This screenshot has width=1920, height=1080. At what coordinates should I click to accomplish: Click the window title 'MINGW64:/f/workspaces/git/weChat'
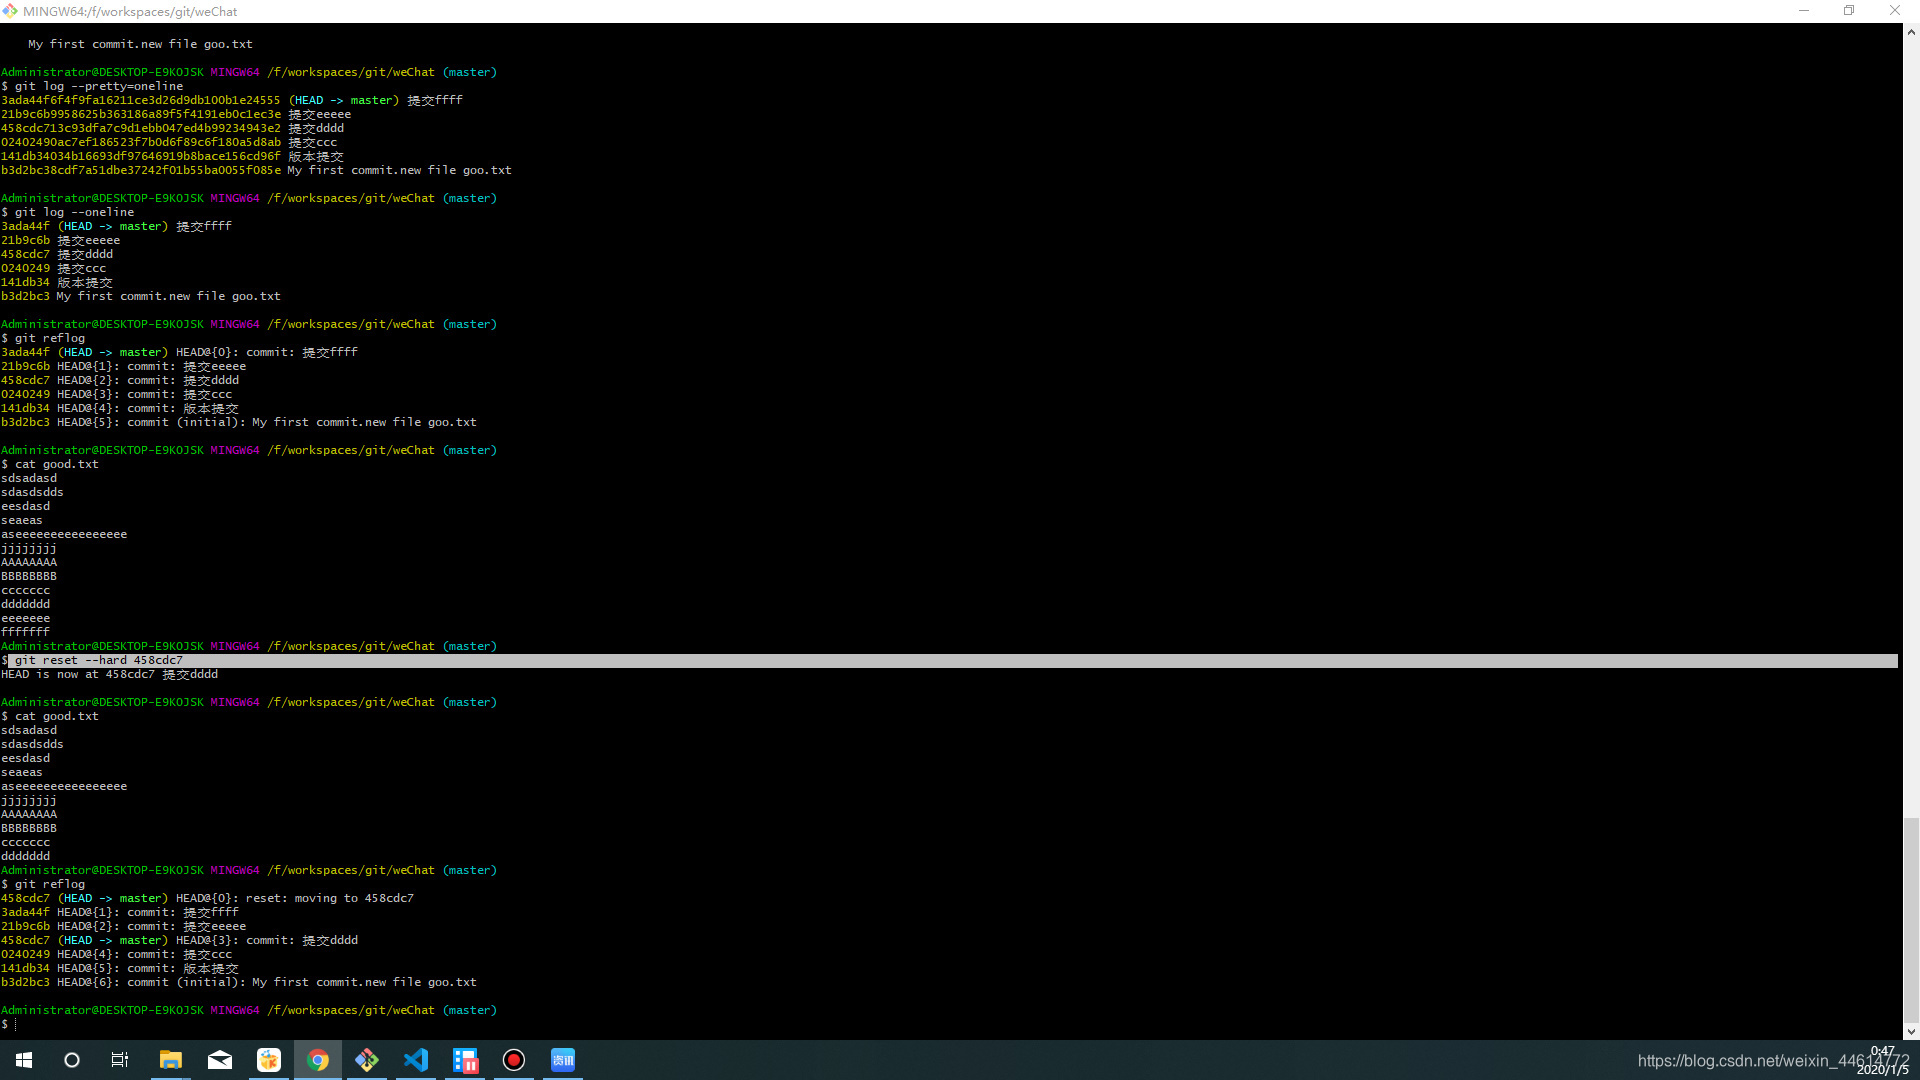(130, 11)
